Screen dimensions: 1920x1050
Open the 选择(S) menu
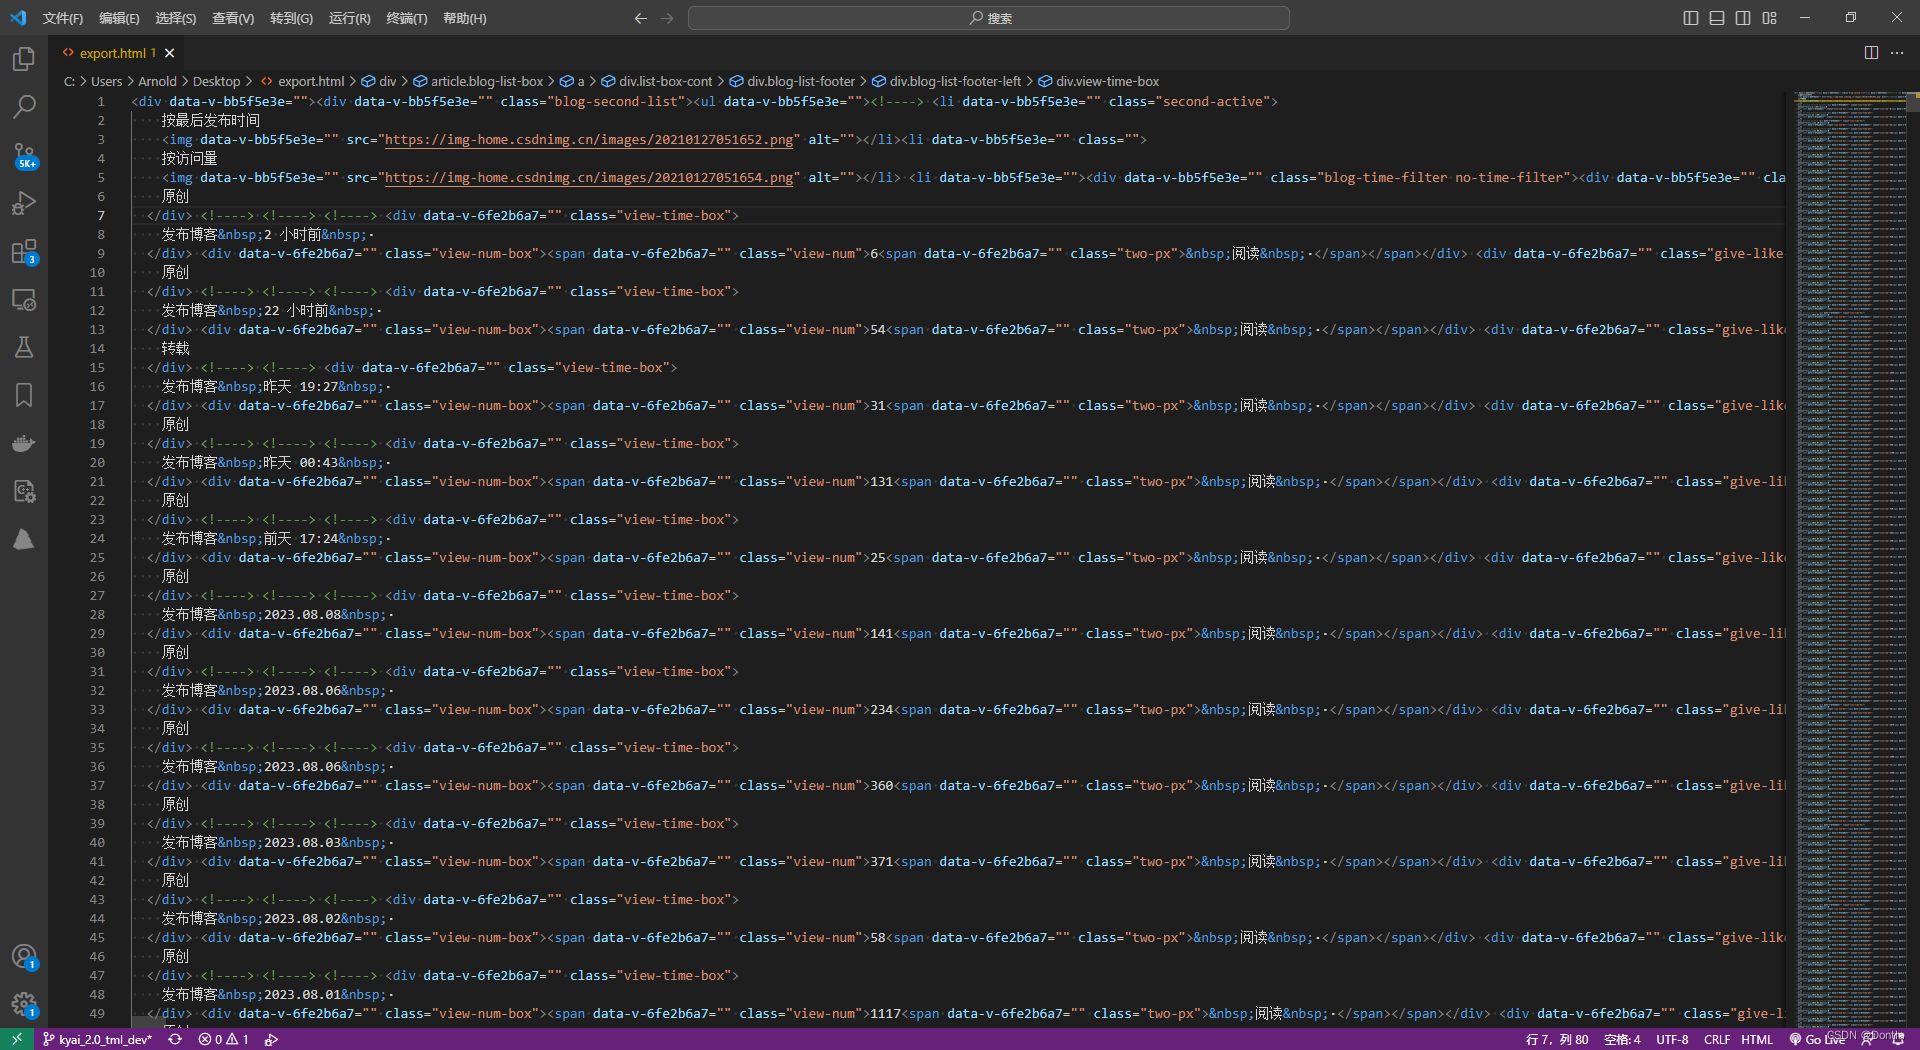[175, 18]
